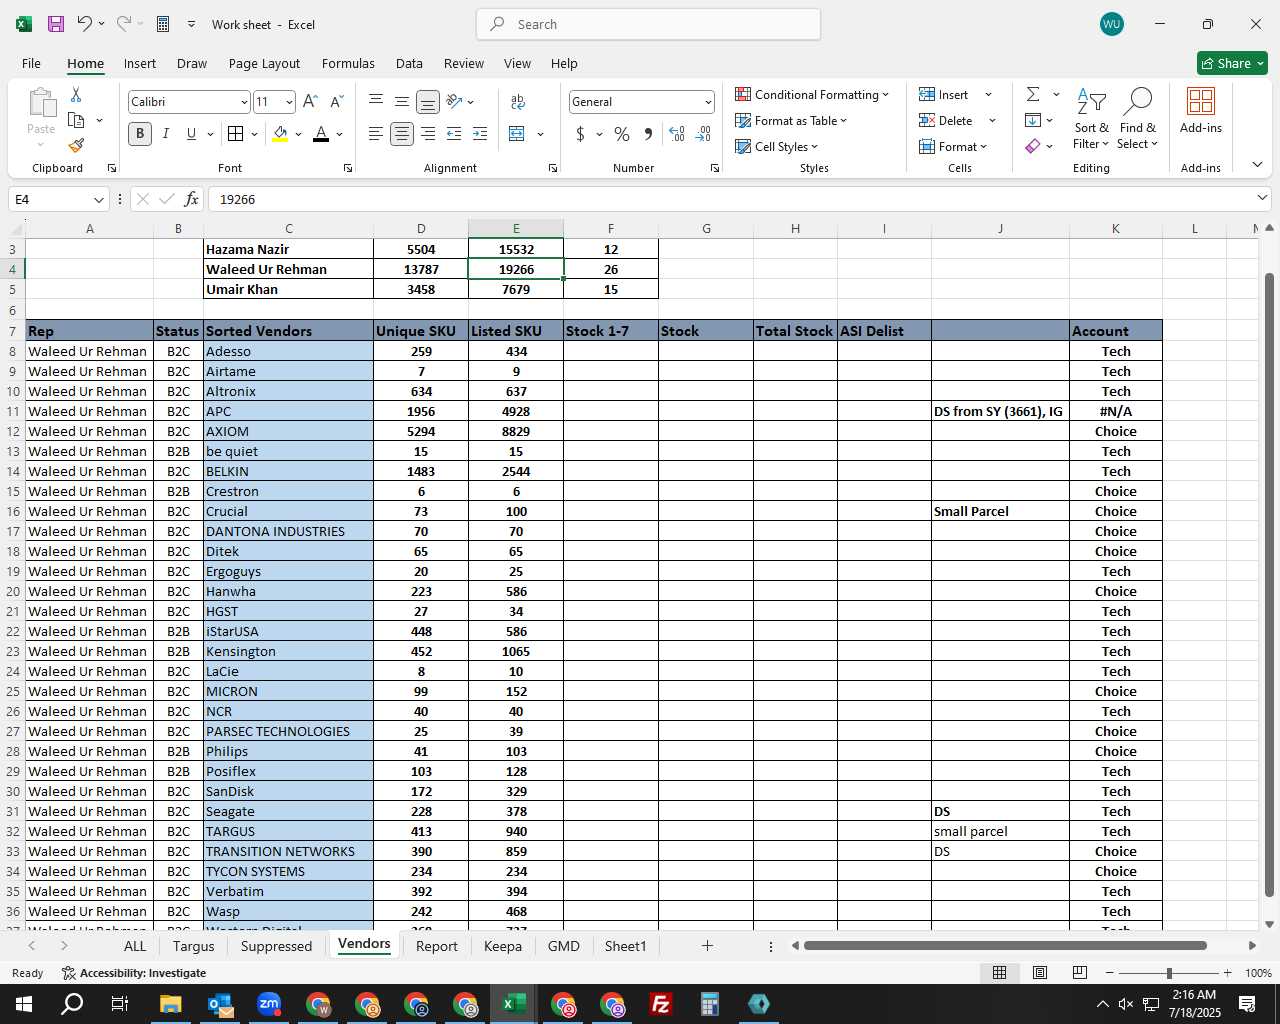The width and height of the screenshot is (1280, 1024).
Task: Switch to the Formulas ribbon tab
Action: click(348, 63)
